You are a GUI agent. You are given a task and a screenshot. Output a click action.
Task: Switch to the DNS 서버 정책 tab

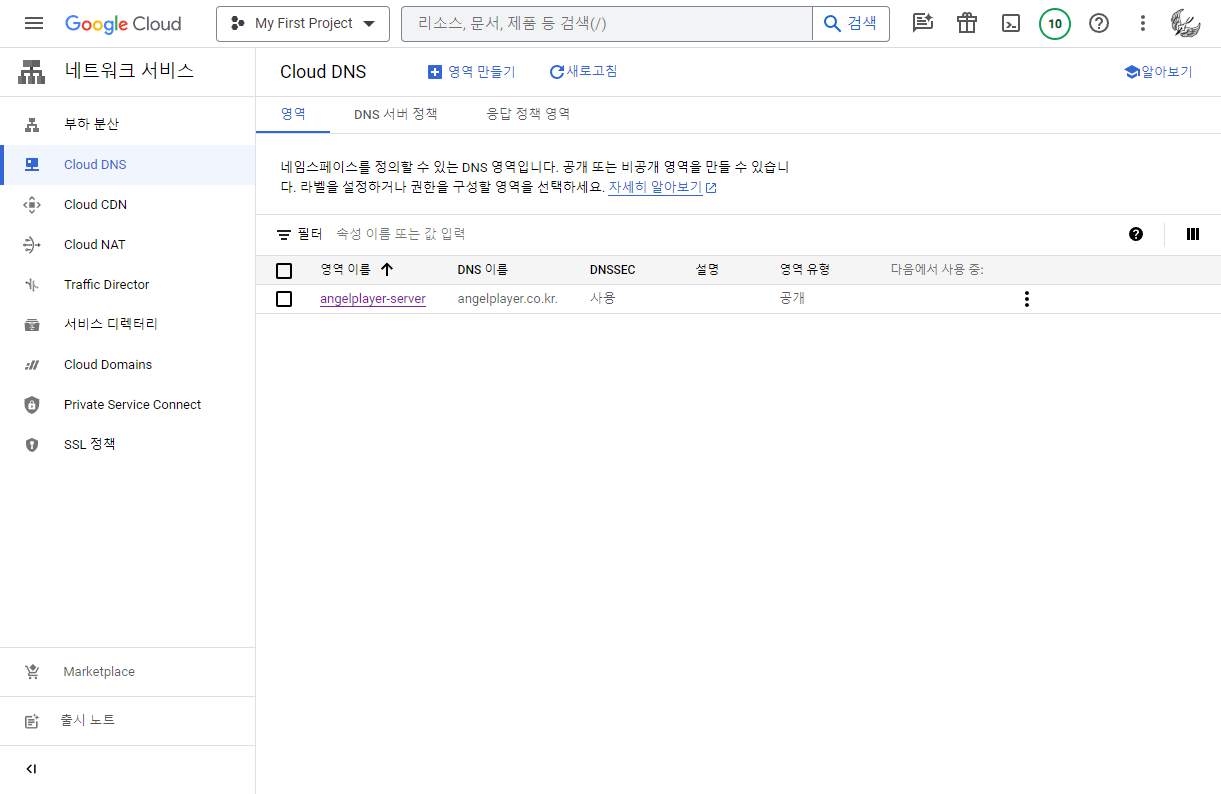click(396, 114)
